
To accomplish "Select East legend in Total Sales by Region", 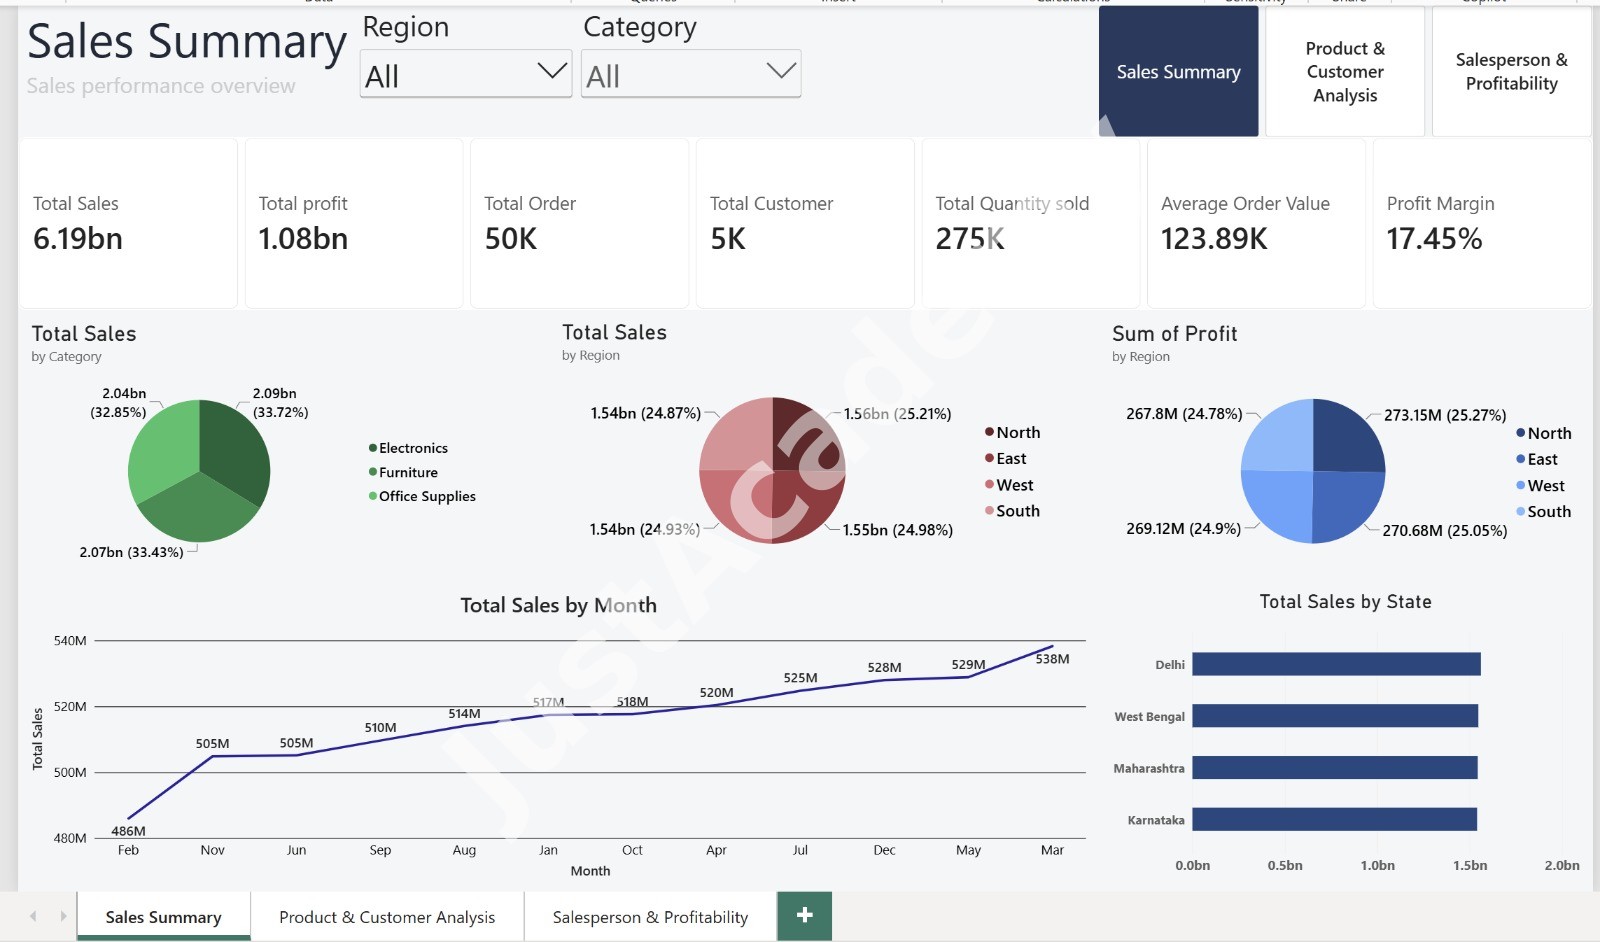I will 1005,458.
